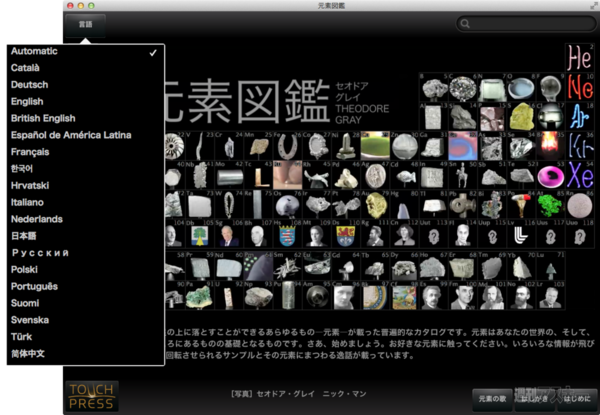Select Automatic language option

click(x=86, y=51)
